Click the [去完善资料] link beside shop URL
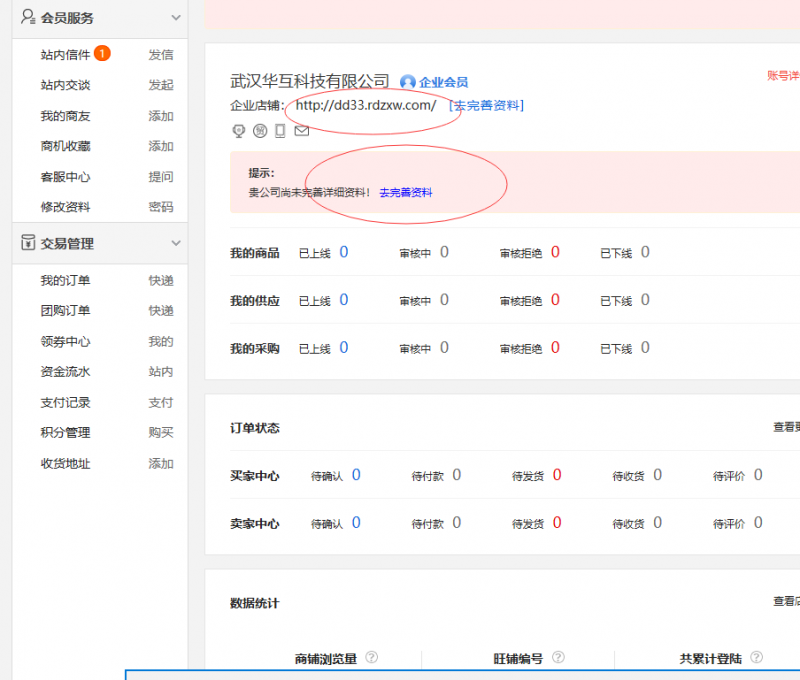 coord(486,105)
